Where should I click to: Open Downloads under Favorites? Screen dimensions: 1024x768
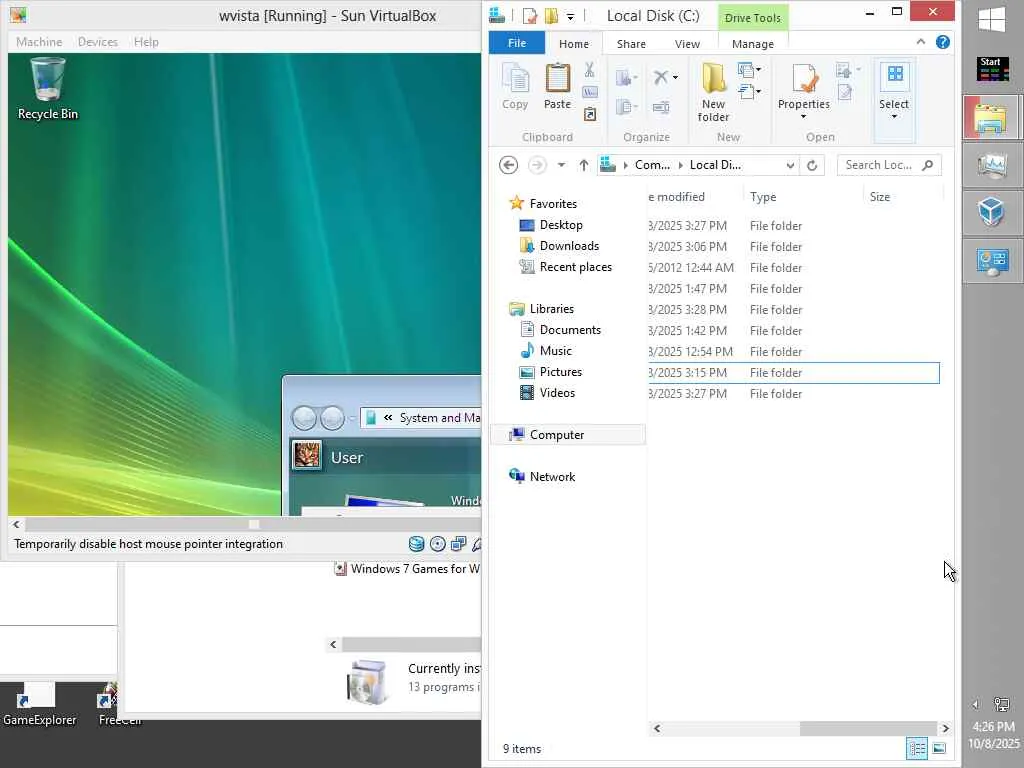coord(569,246)
